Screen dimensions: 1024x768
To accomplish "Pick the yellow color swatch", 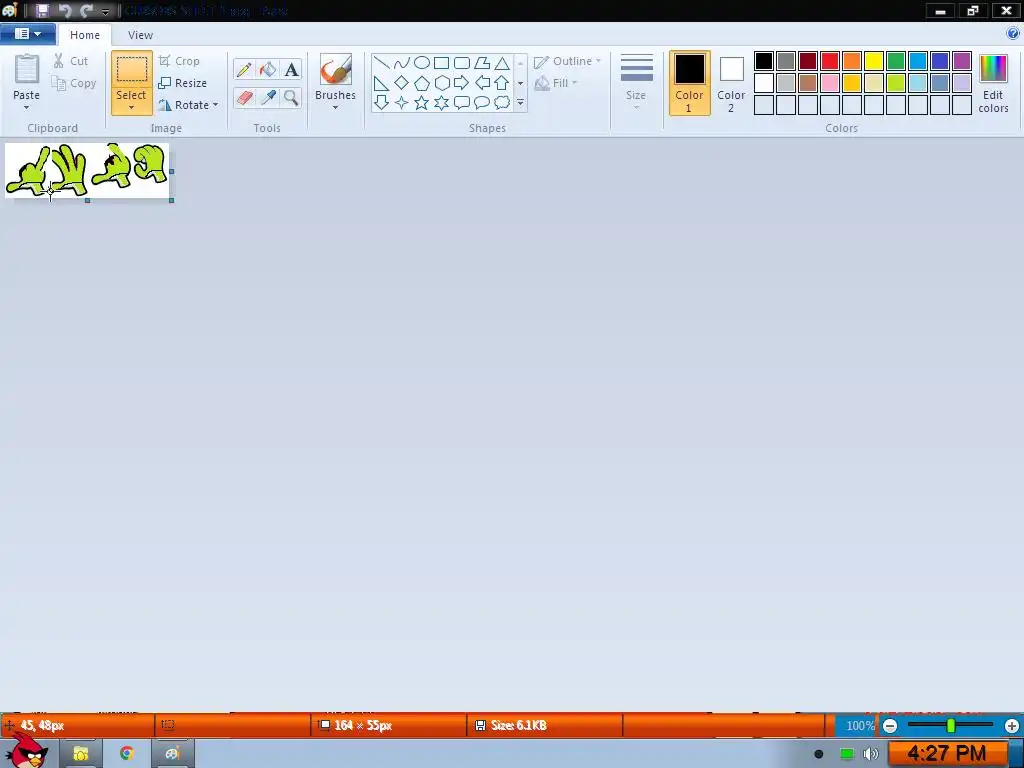I will (874, 61).
